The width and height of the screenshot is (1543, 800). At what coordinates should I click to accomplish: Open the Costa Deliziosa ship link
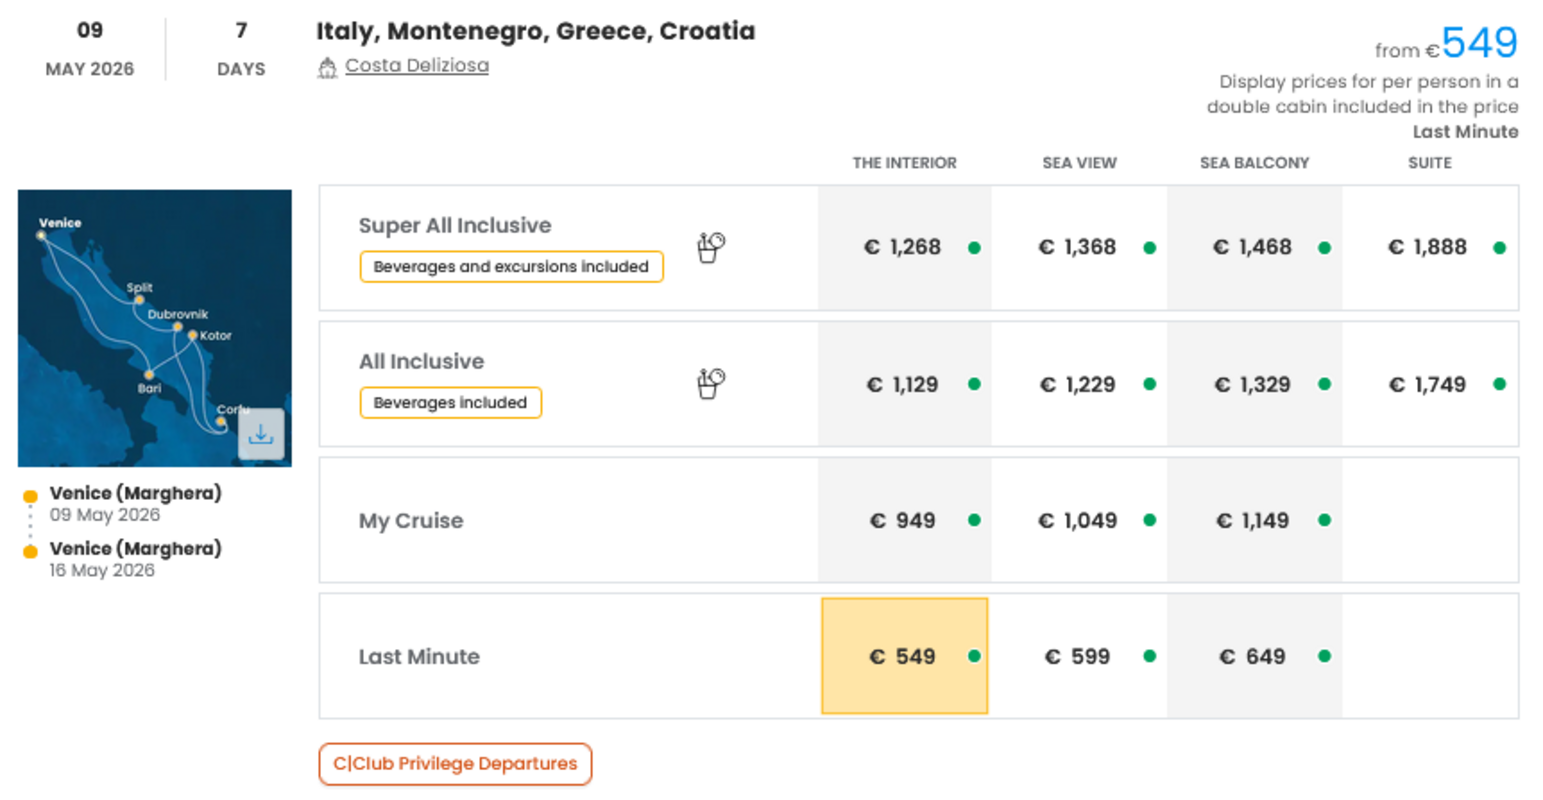(x=416, y=66)
